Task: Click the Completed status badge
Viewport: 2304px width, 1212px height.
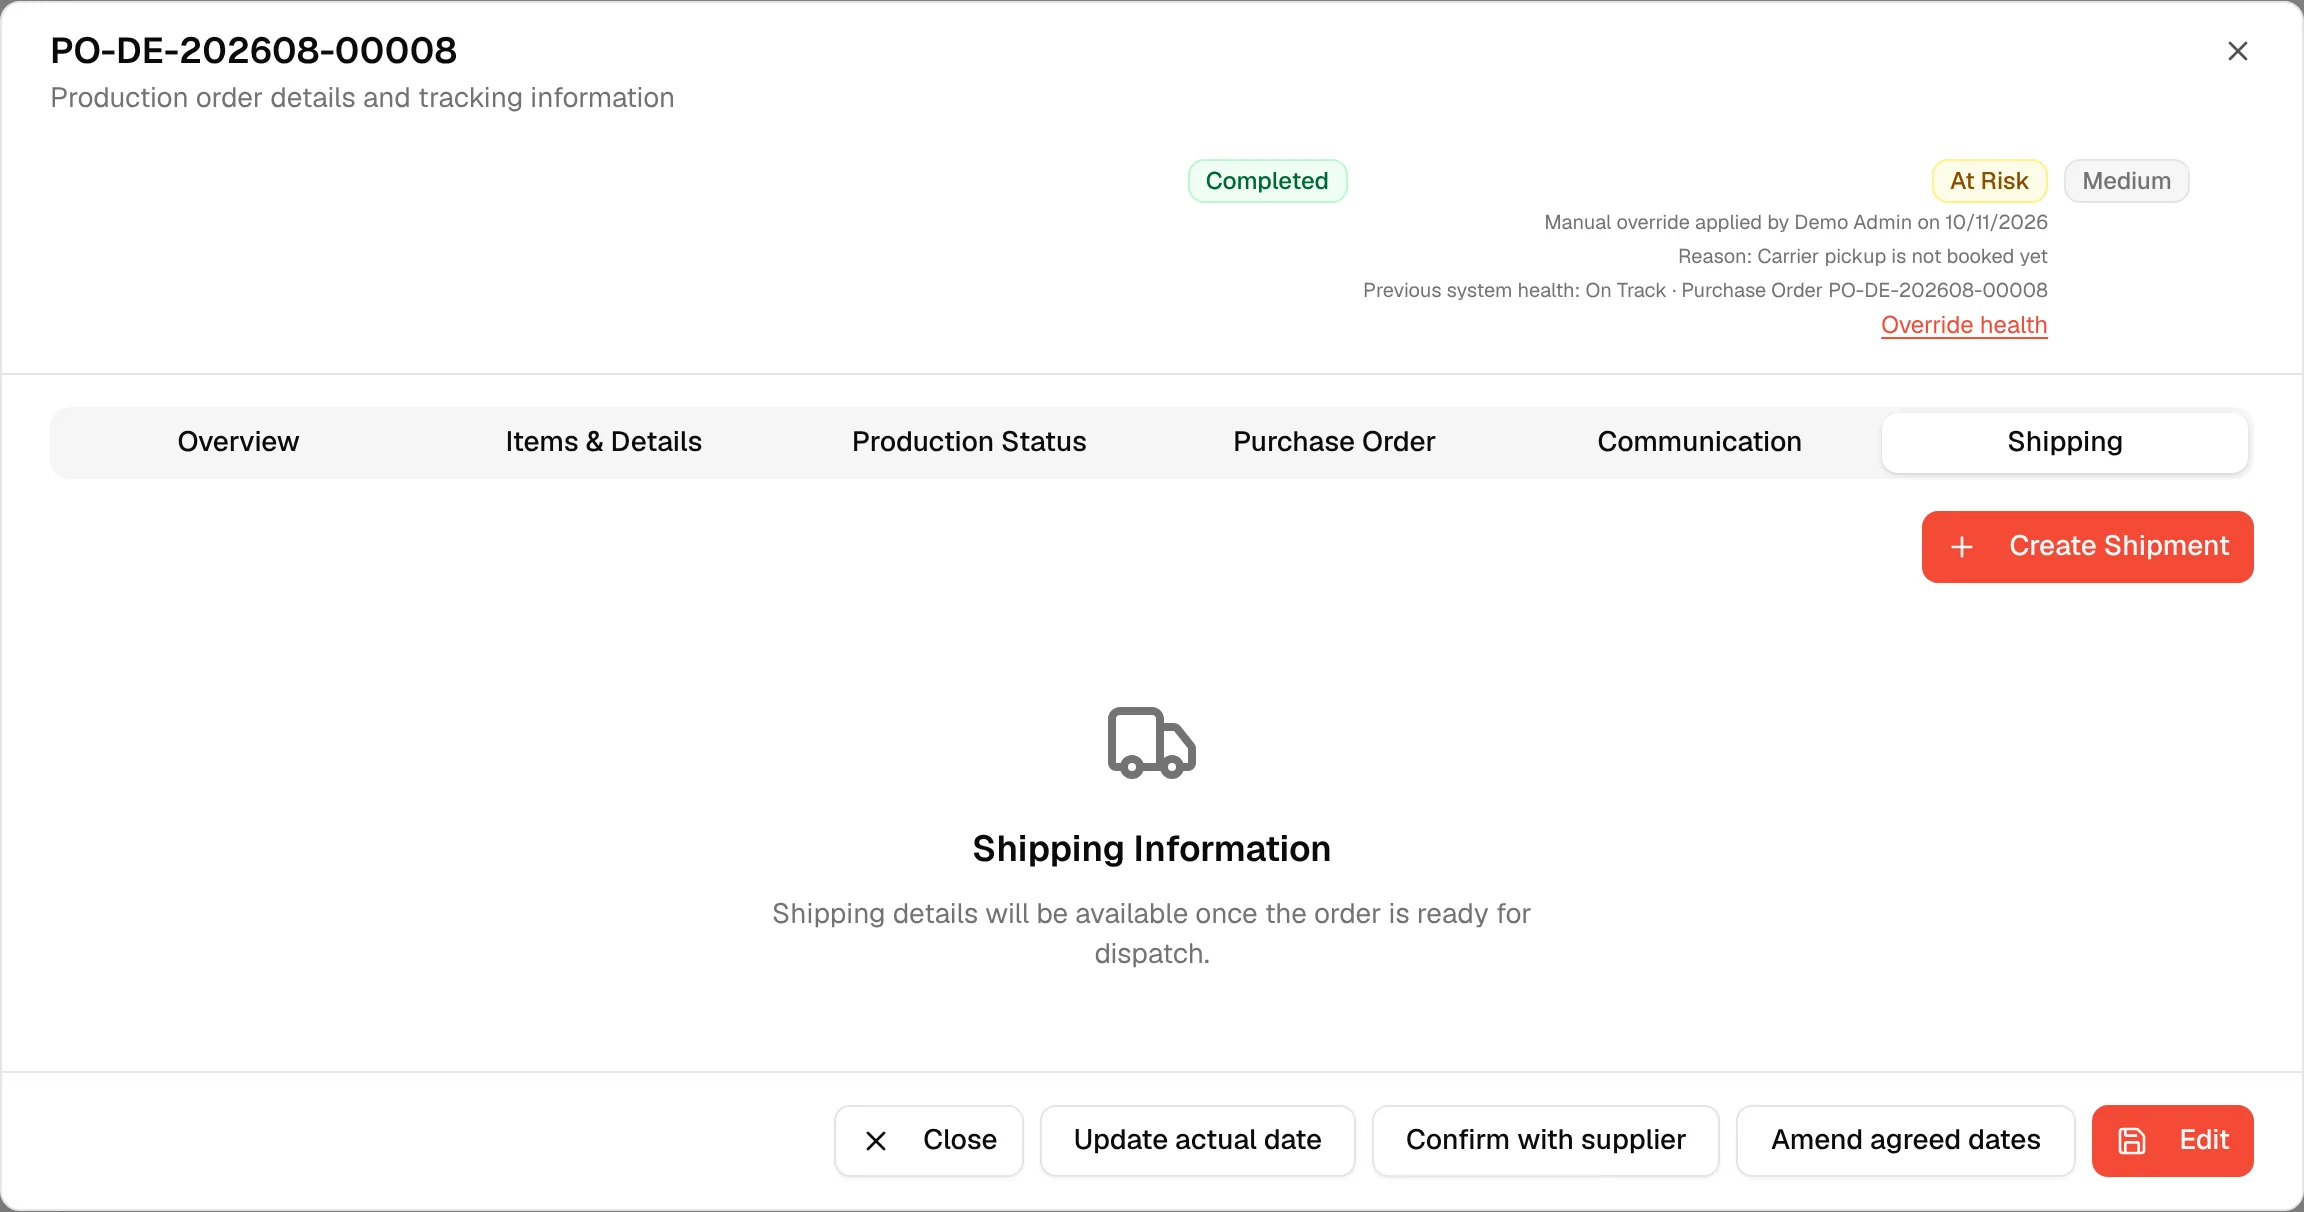Action: [x=1267, y=181]
